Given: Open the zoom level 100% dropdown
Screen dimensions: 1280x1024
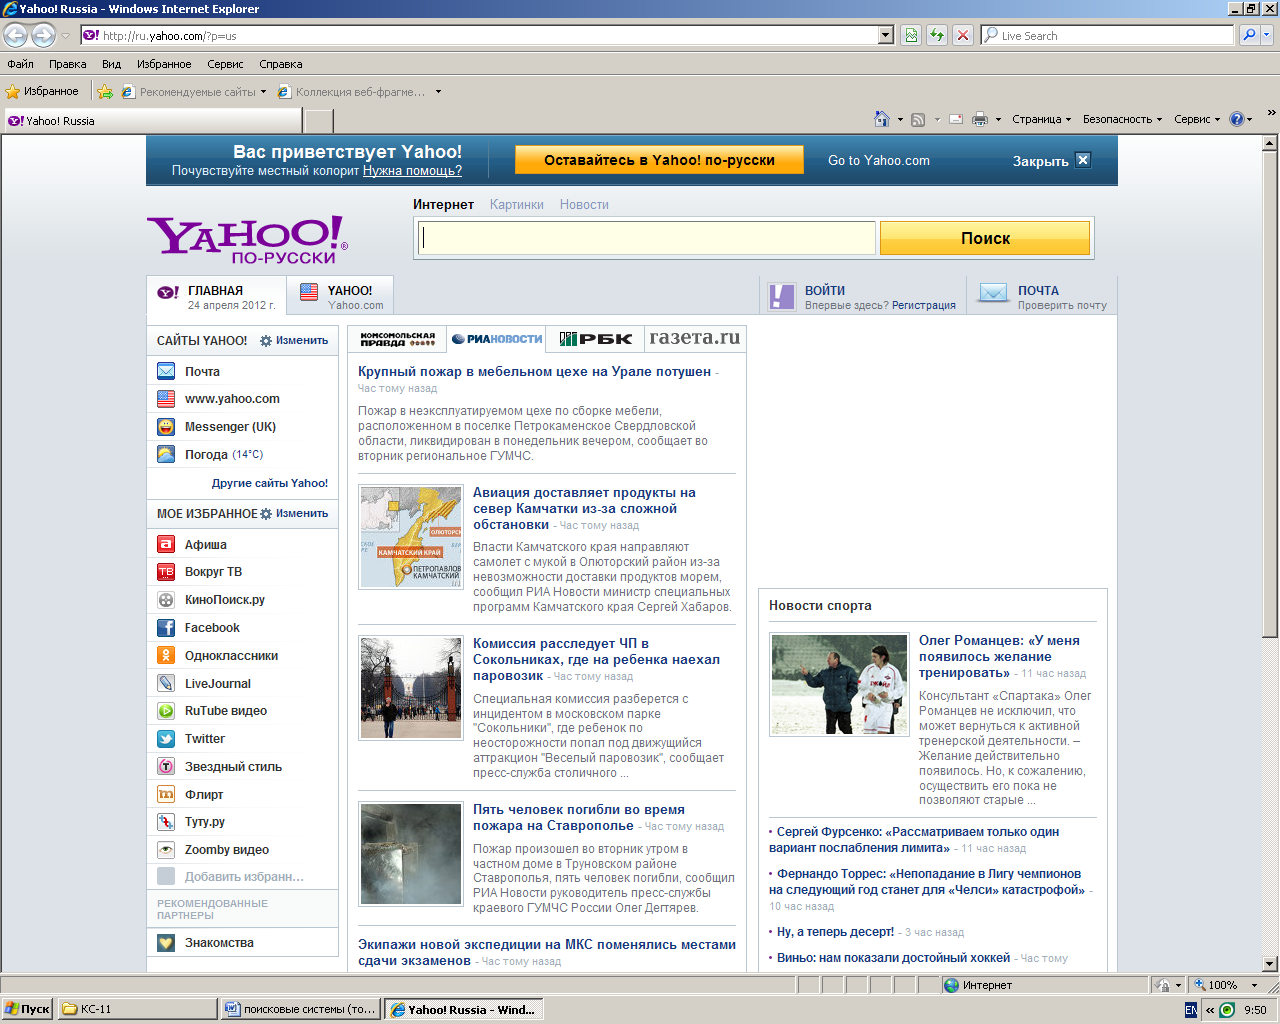Looking at the screenshot, I should (1255, 985).
